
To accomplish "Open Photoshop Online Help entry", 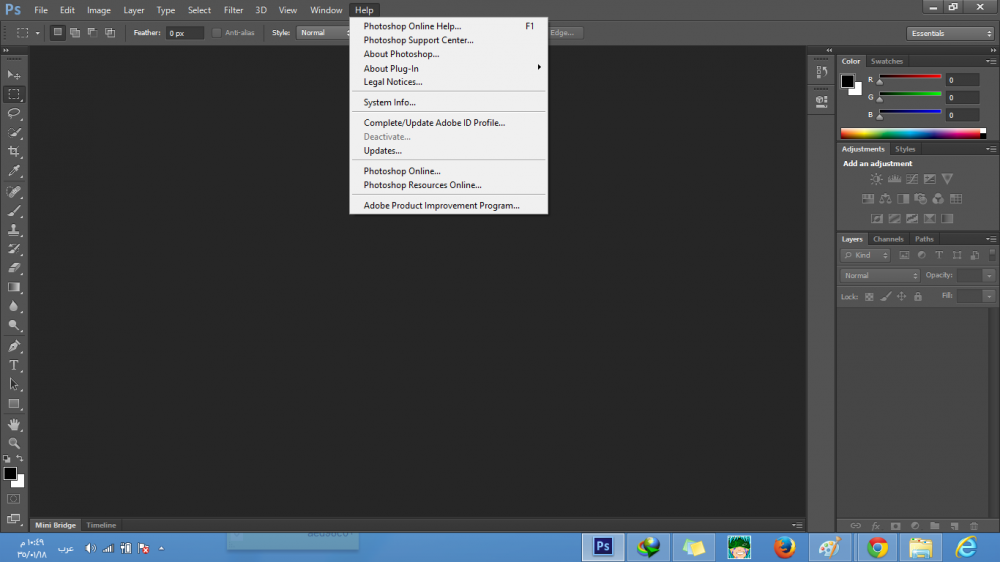I will [x=412, y=26].
